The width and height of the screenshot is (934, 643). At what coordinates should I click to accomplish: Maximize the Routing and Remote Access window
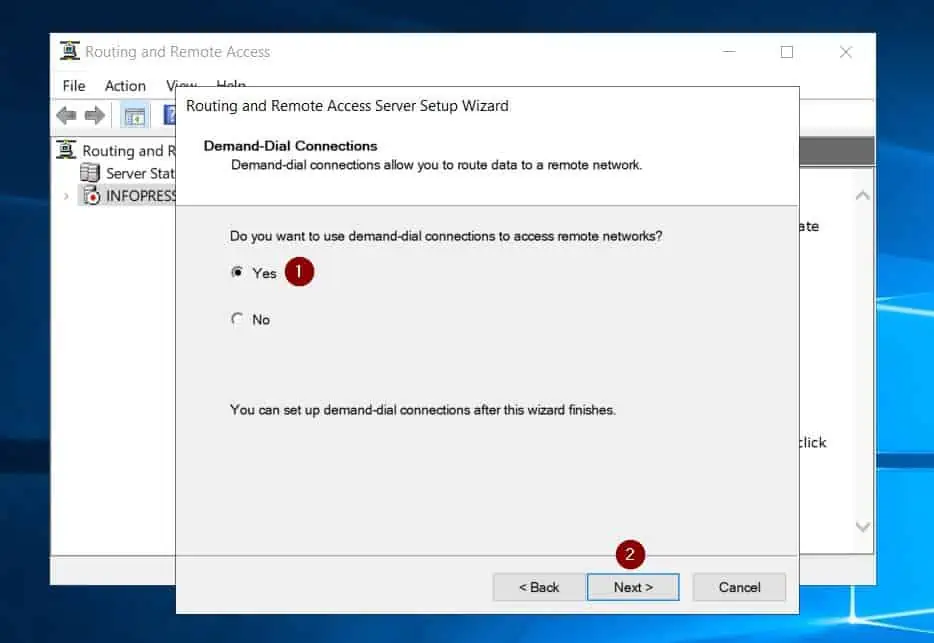787,52
